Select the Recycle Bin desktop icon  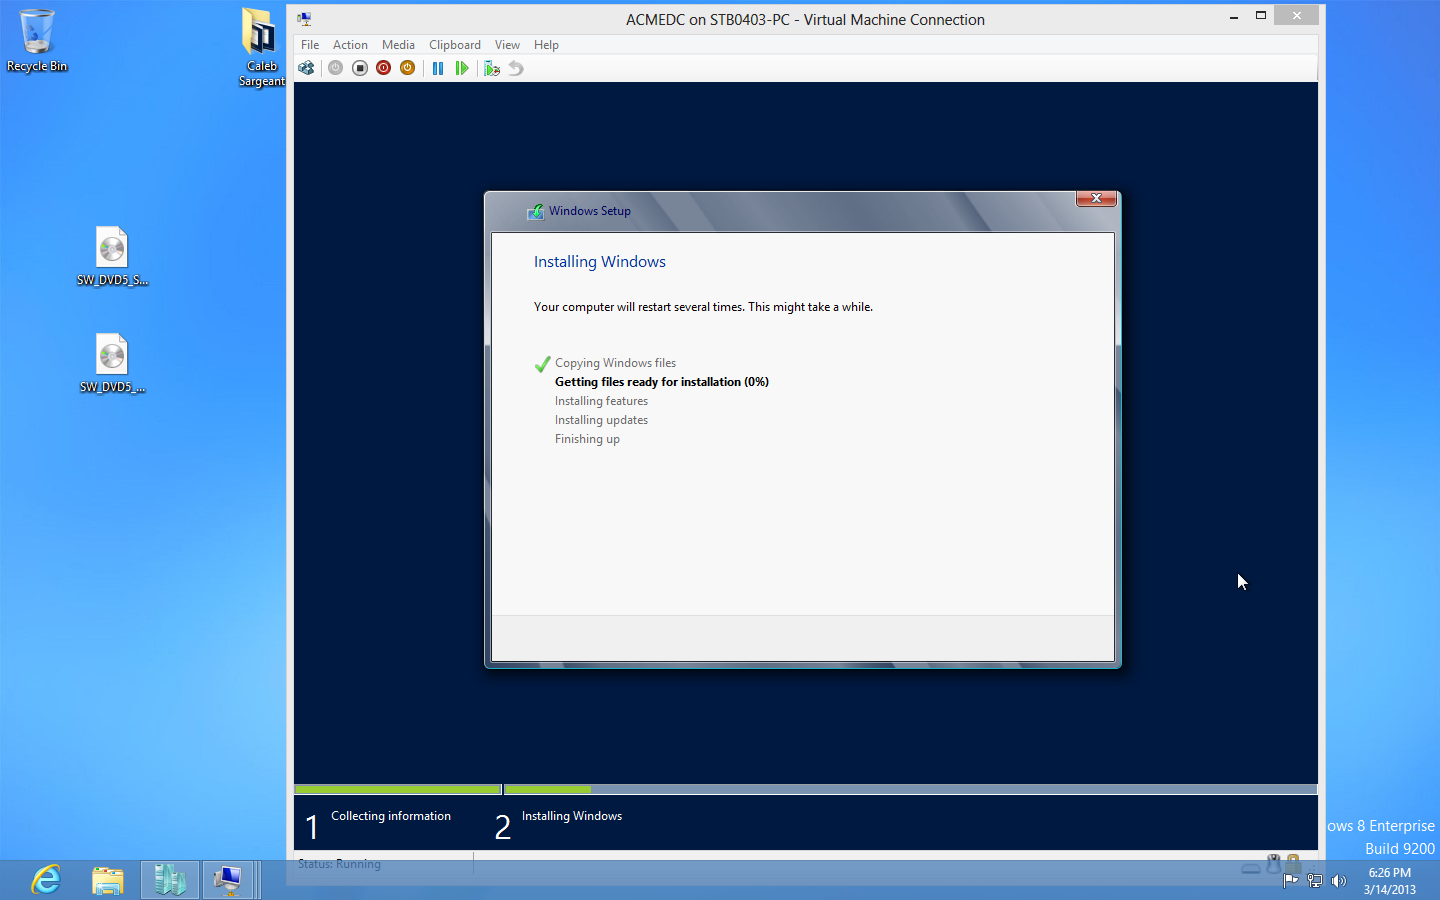click(x=37, y=41)
